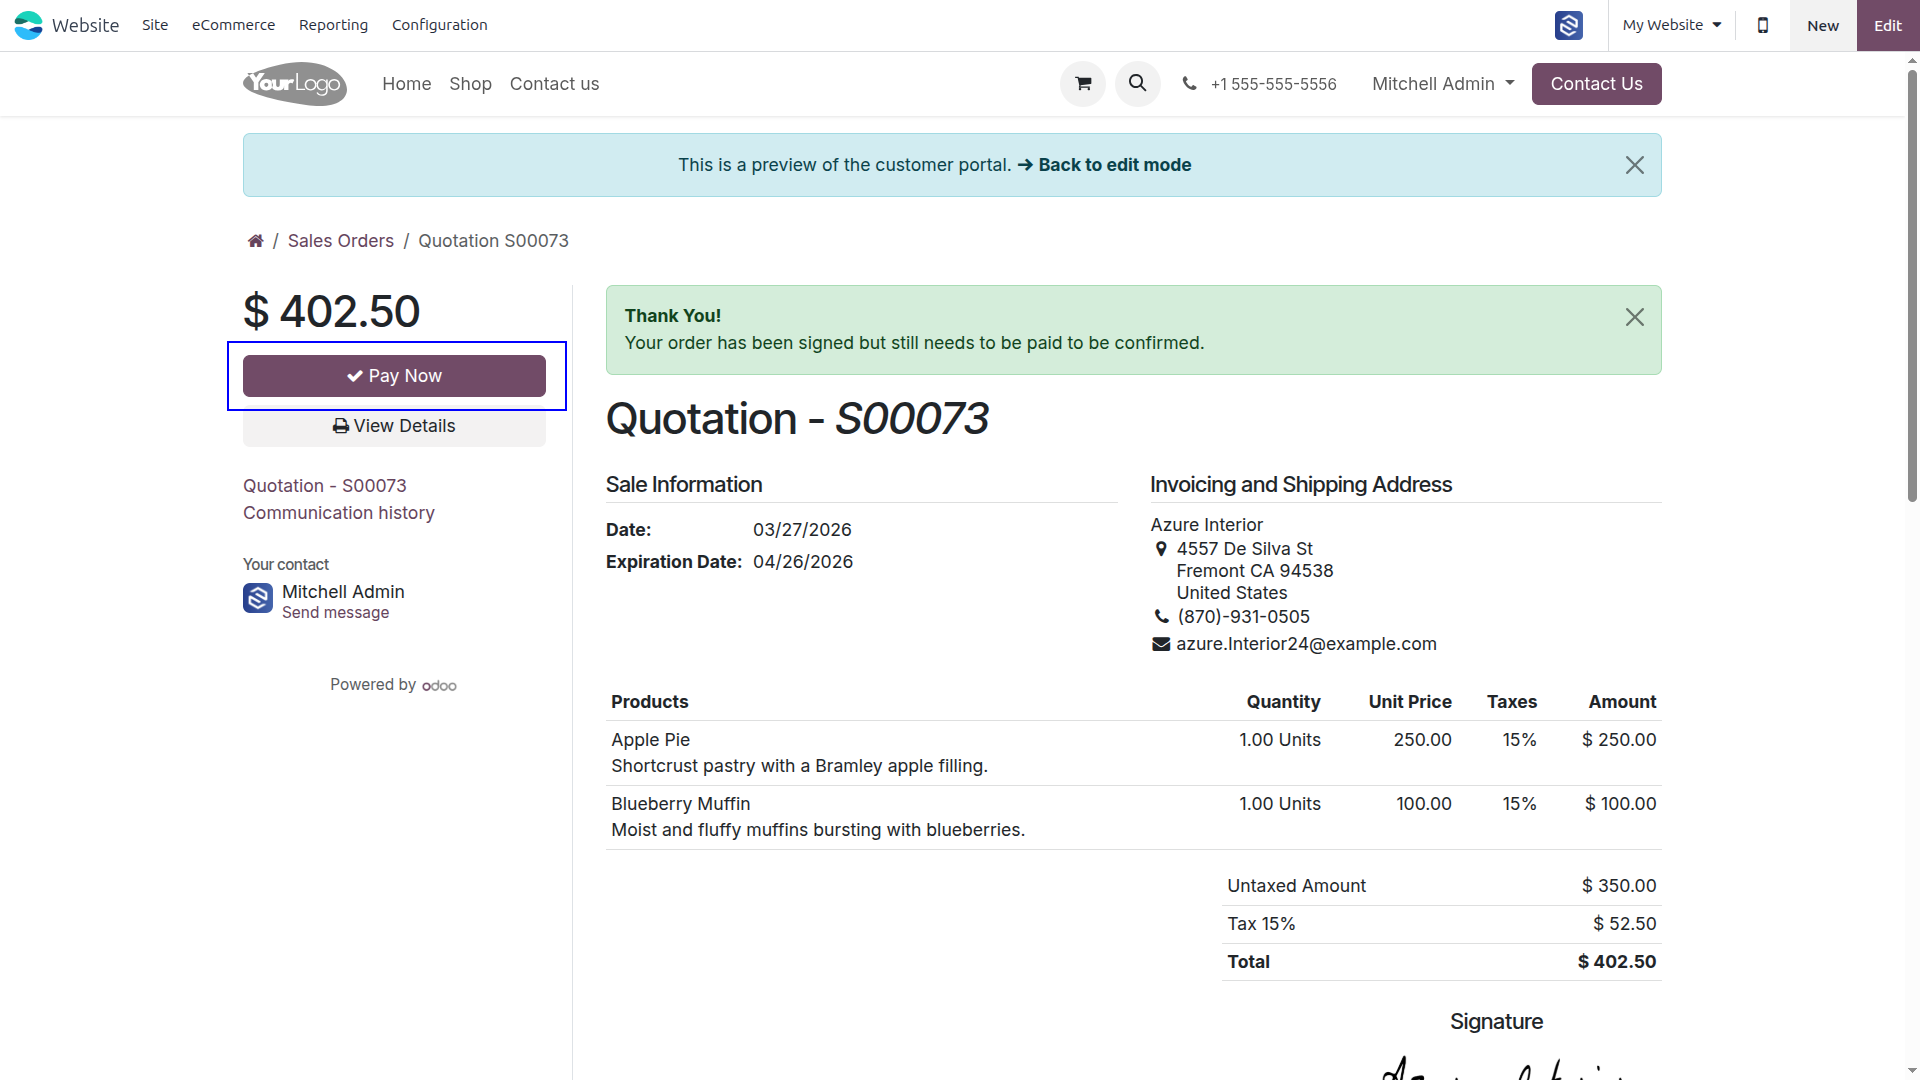The image size is (1920, 1080).
Task: Click Back to edit mode link
Action: pos(1104,165)
